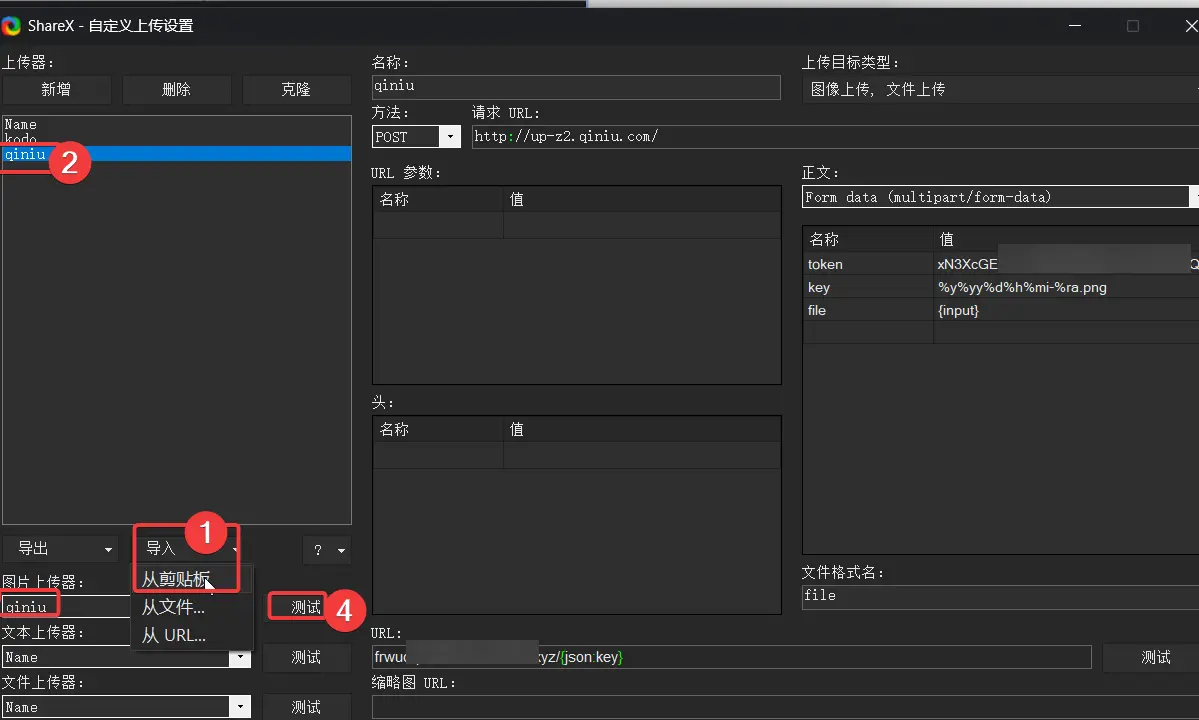Click the 名称 text field

coord(576,87)
